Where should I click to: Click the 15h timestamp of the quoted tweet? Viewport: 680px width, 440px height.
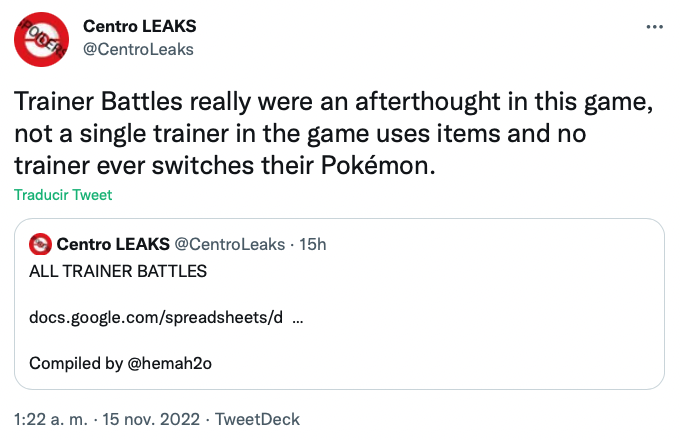[313, 244]
